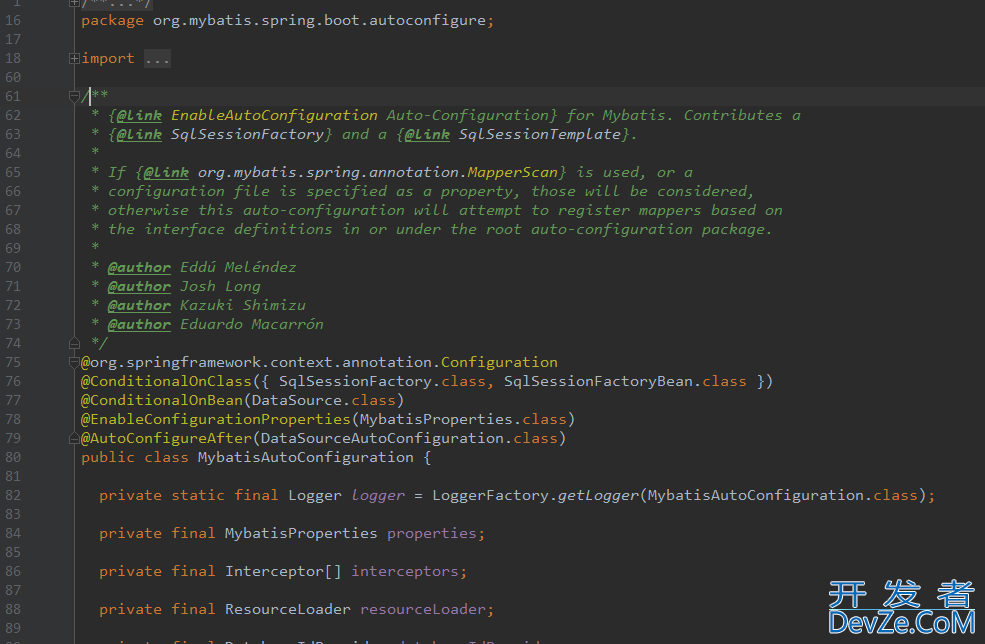This screenshot has width=985, height=644.
Task: Click the interceptors field name
Action: [405, 571]
